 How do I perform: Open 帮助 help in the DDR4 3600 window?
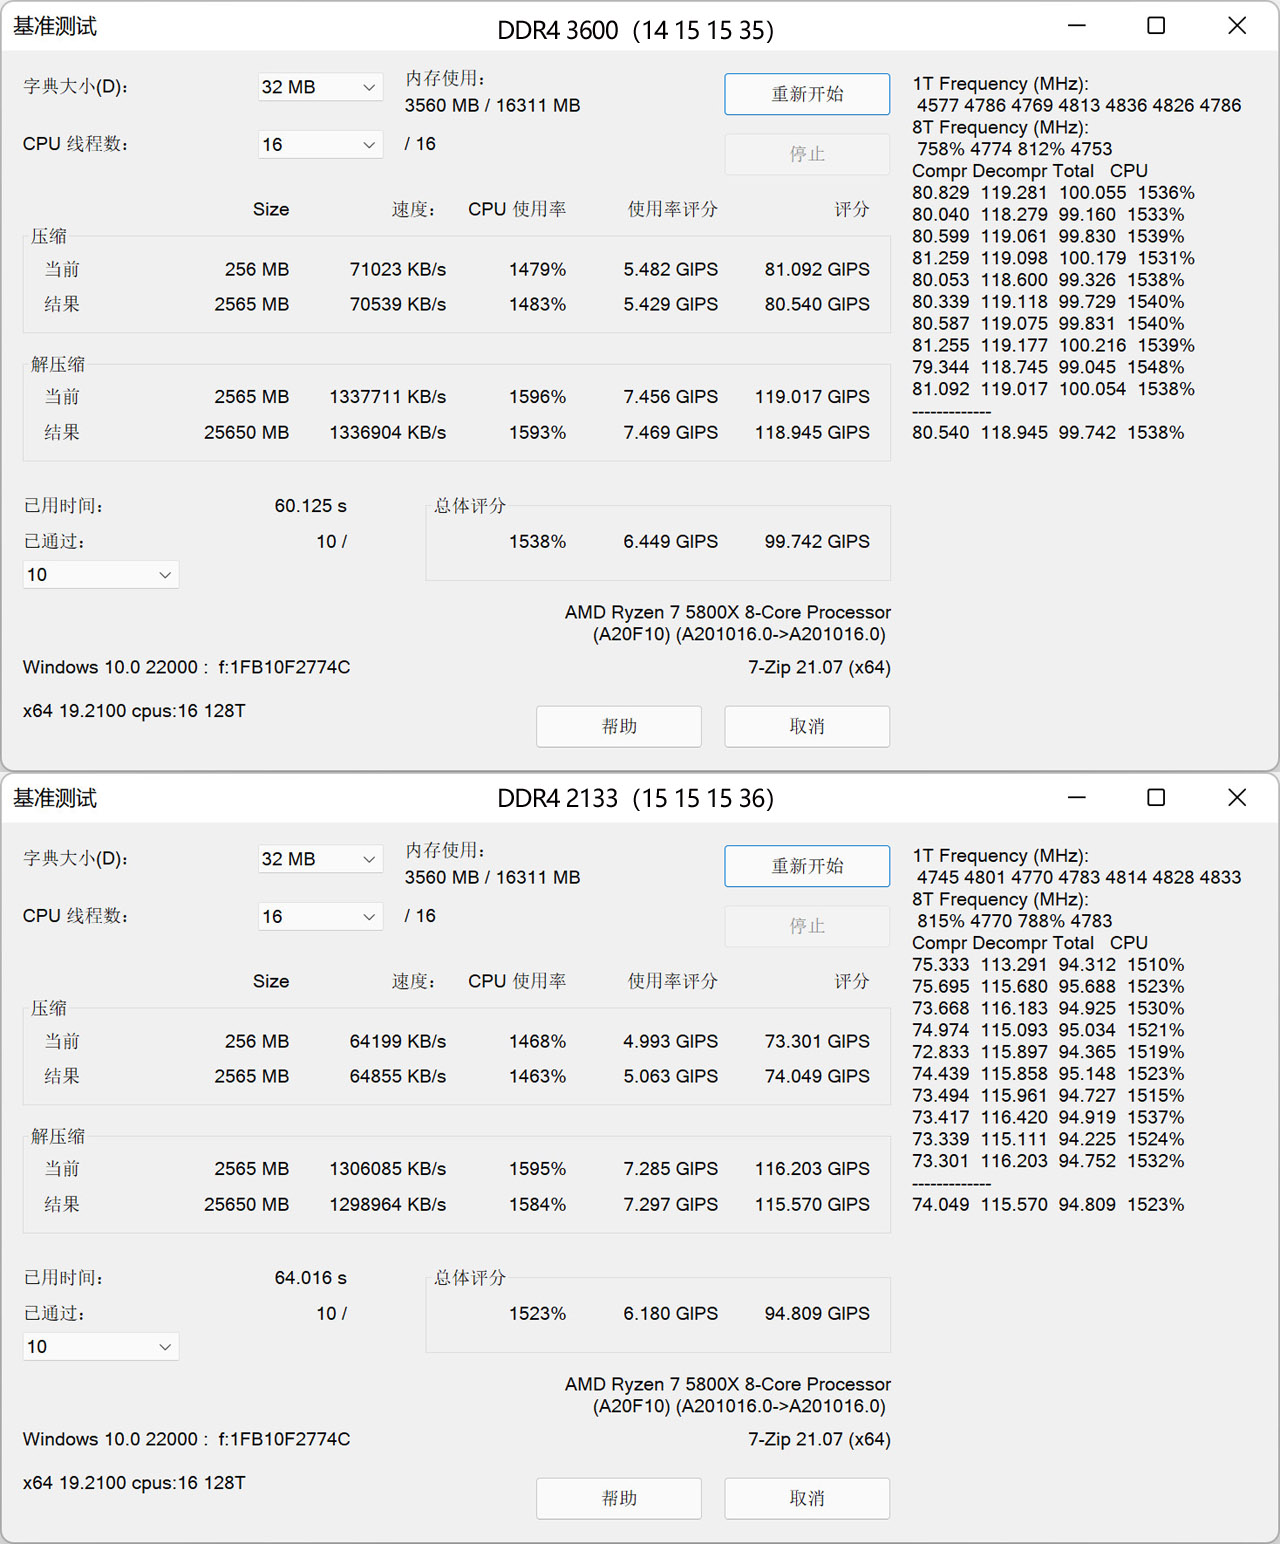[618, 726]
